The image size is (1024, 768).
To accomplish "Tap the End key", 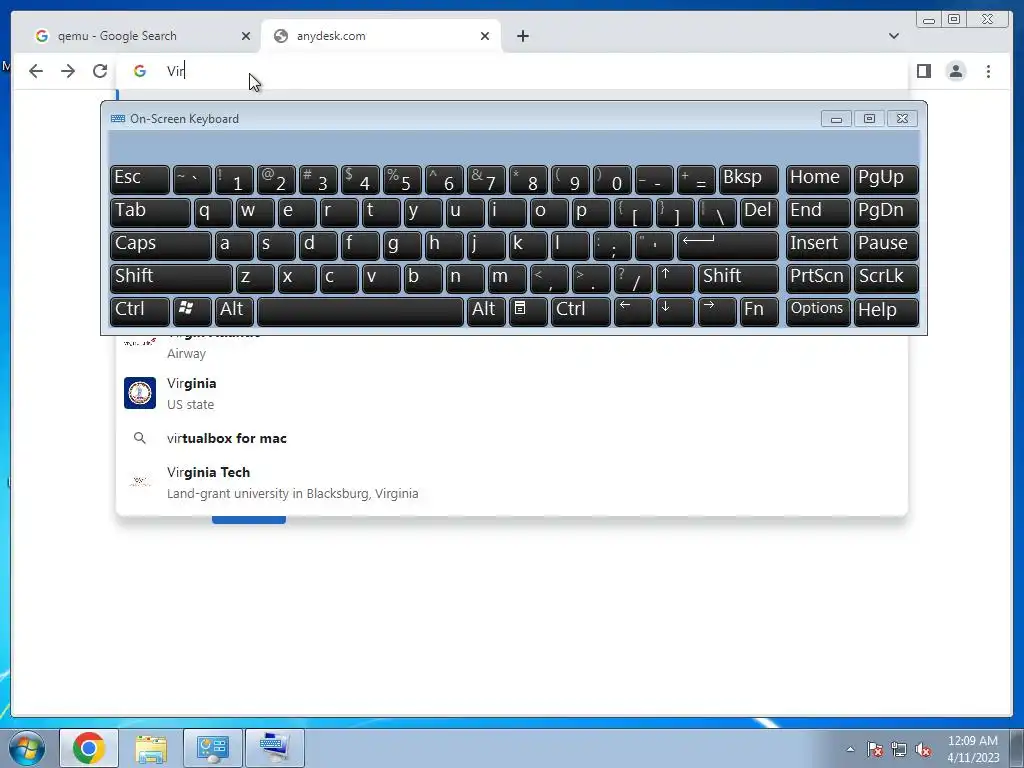I will (818, 212).
